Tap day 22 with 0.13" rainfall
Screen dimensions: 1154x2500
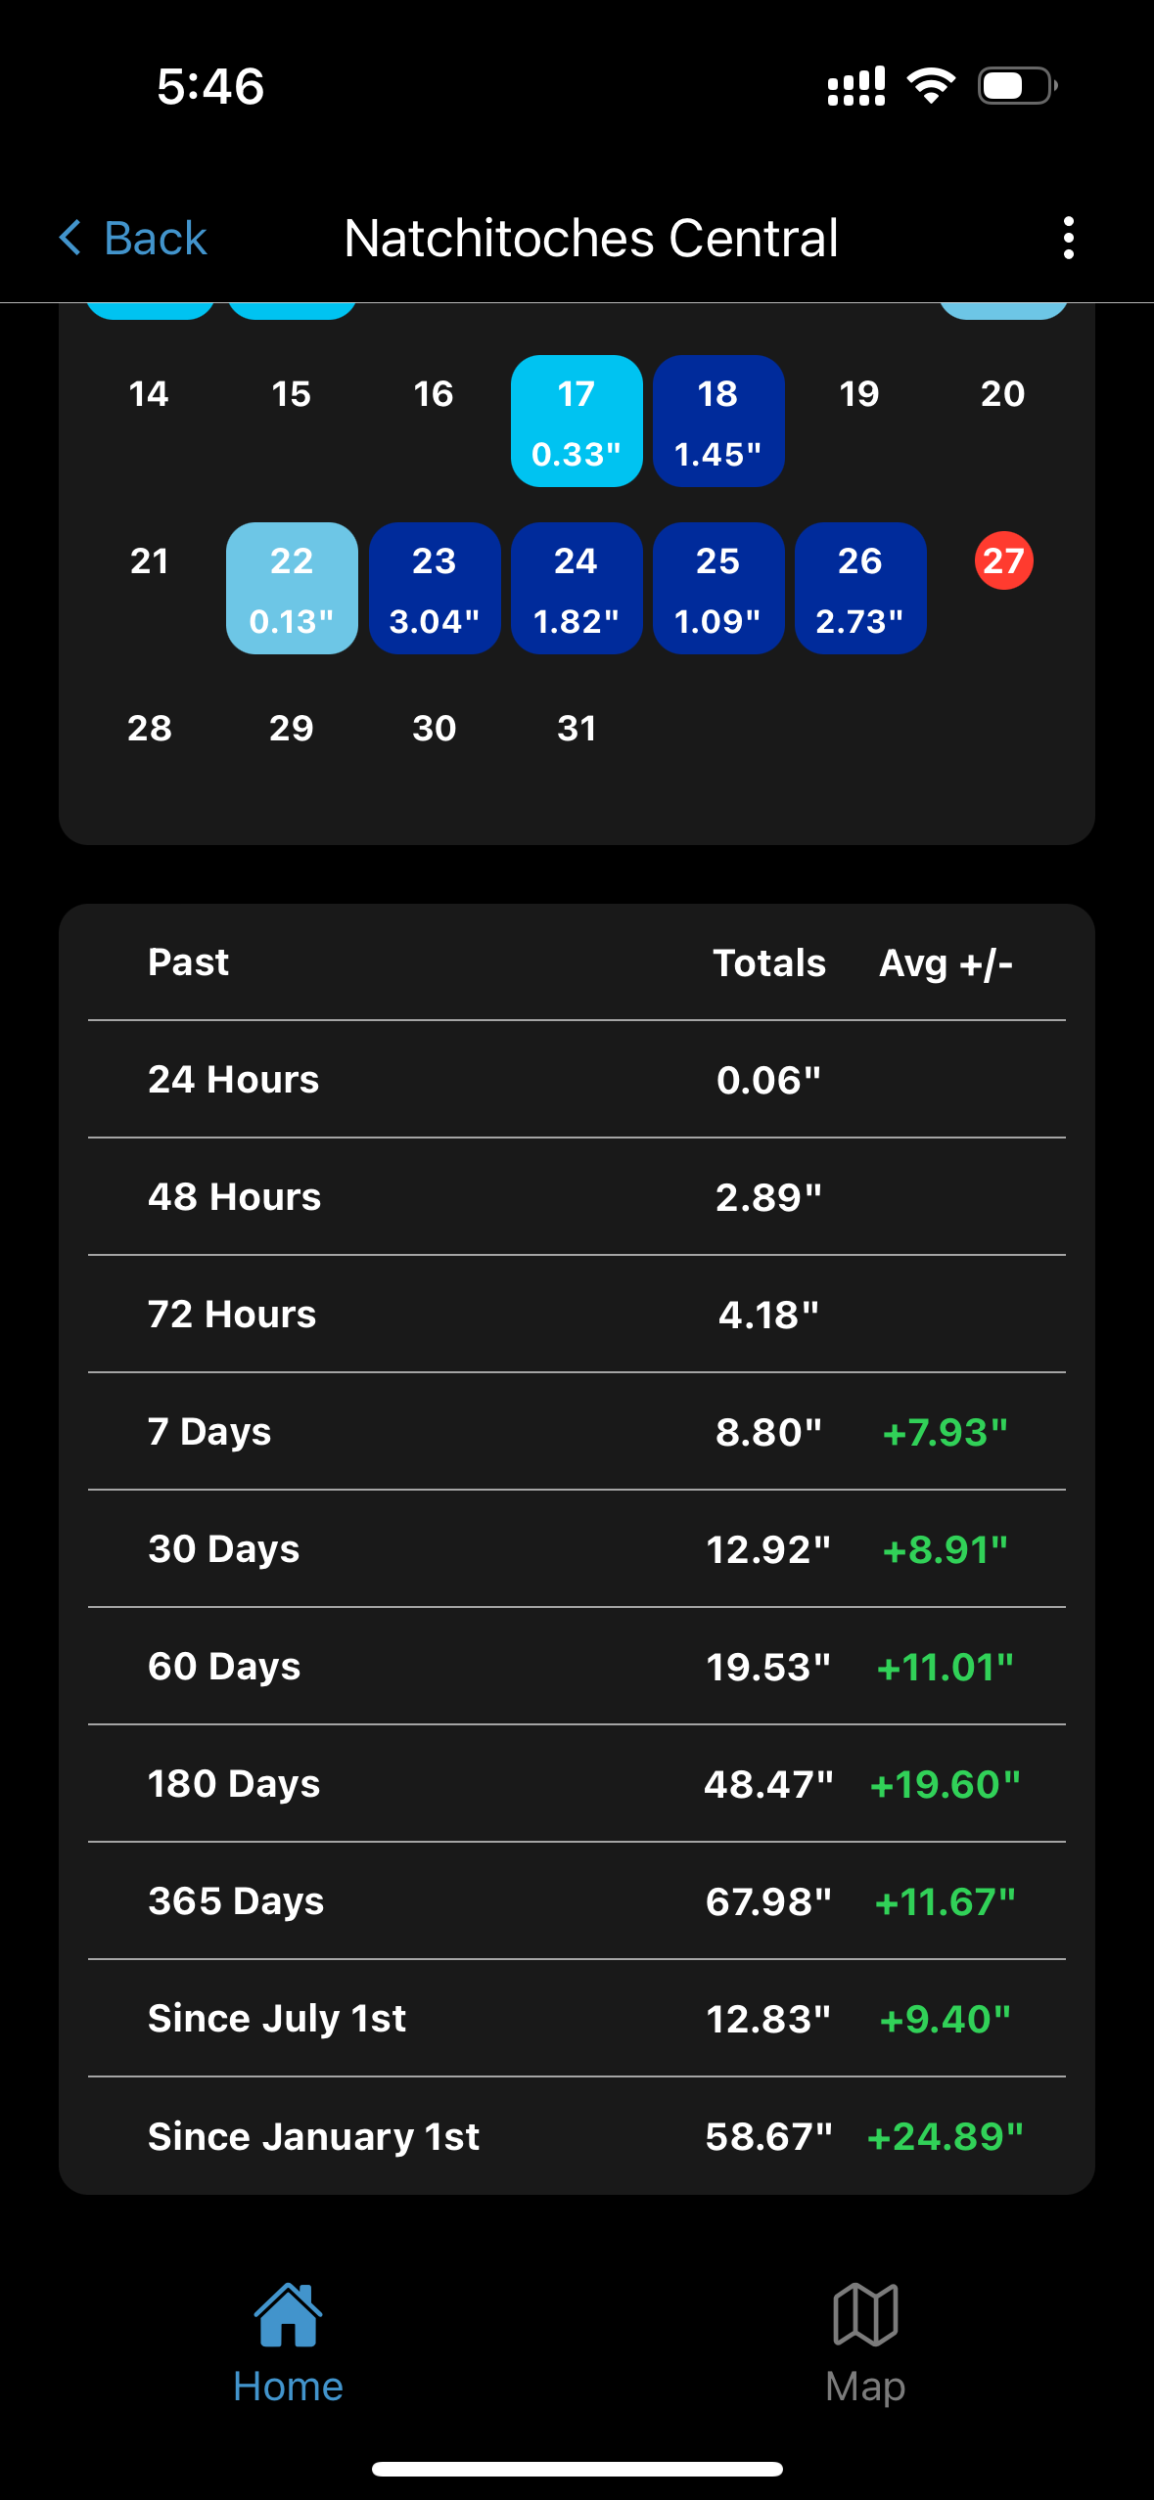[x=291, y=589]
